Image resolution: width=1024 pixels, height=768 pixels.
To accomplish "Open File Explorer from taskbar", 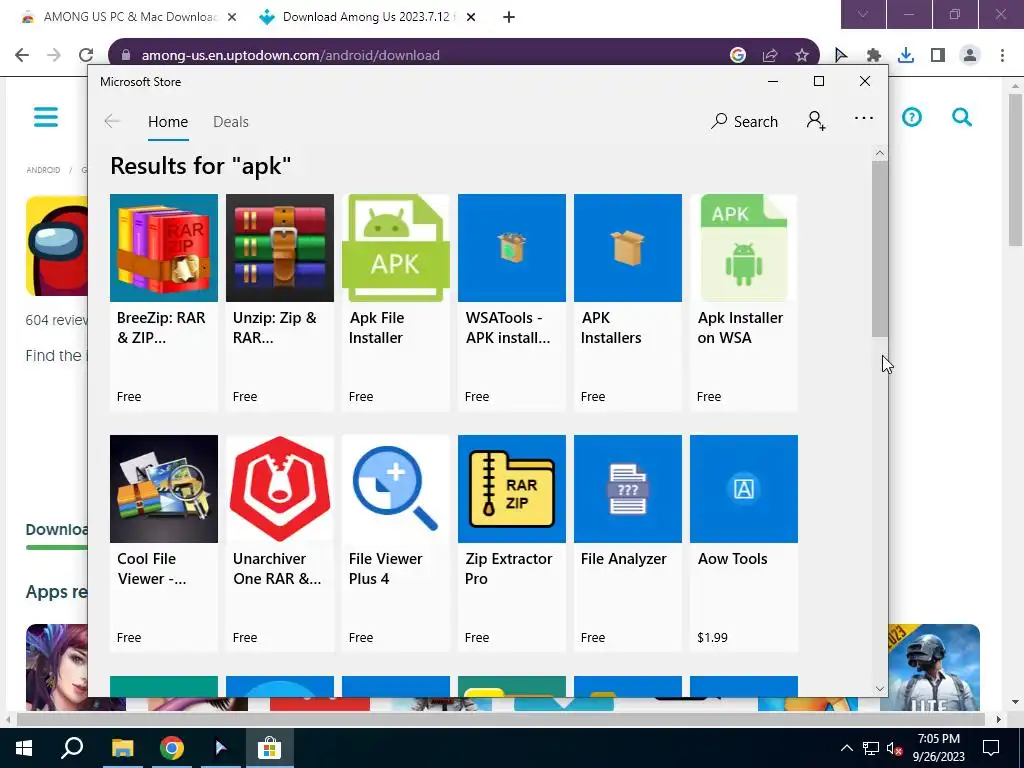I will tap(122, 748).
